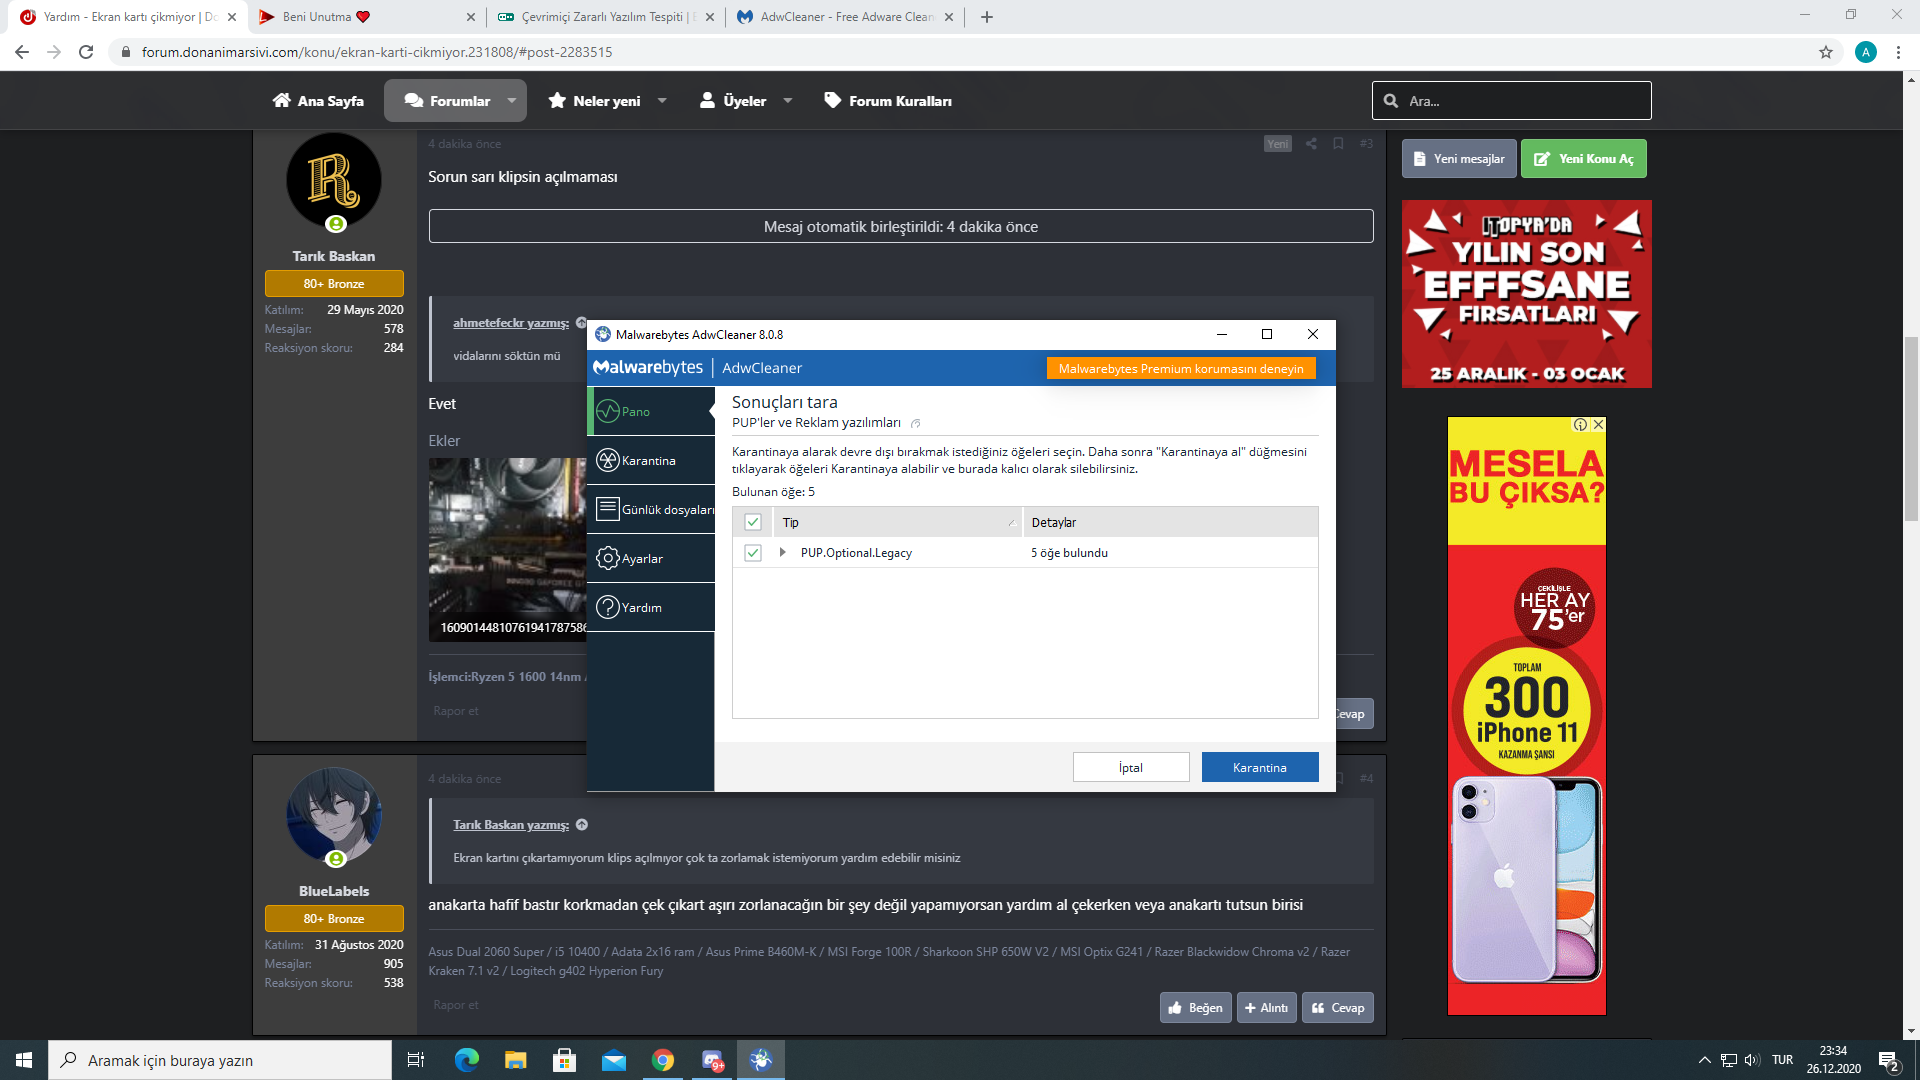This screenshot has height=1080, width=1920.
Task: Switch to Çevrimiçi Zararlı Yazılım Tespiti tab
Action: coord(606,17)
